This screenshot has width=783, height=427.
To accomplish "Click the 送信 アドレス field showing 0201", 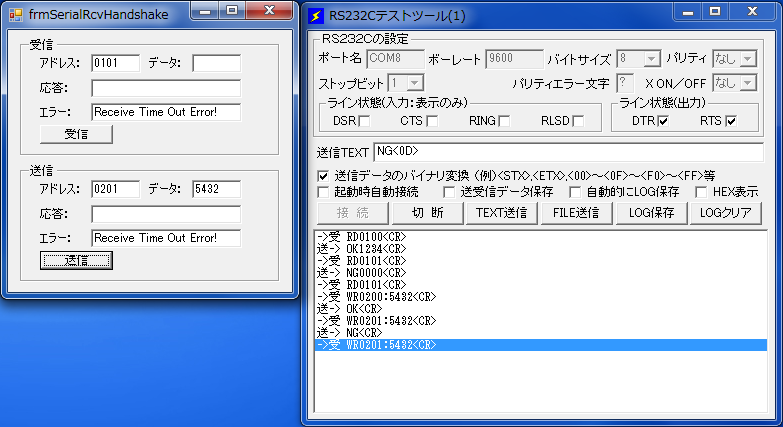I will [x=116, y=189].
